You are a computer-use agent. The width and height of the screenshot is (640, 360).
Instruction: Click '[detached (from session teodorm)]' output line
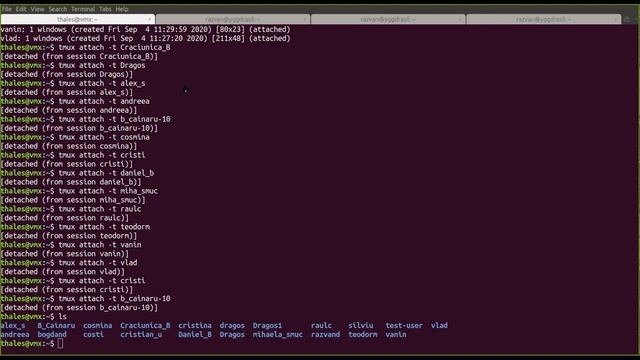click(x=69, y=236)
